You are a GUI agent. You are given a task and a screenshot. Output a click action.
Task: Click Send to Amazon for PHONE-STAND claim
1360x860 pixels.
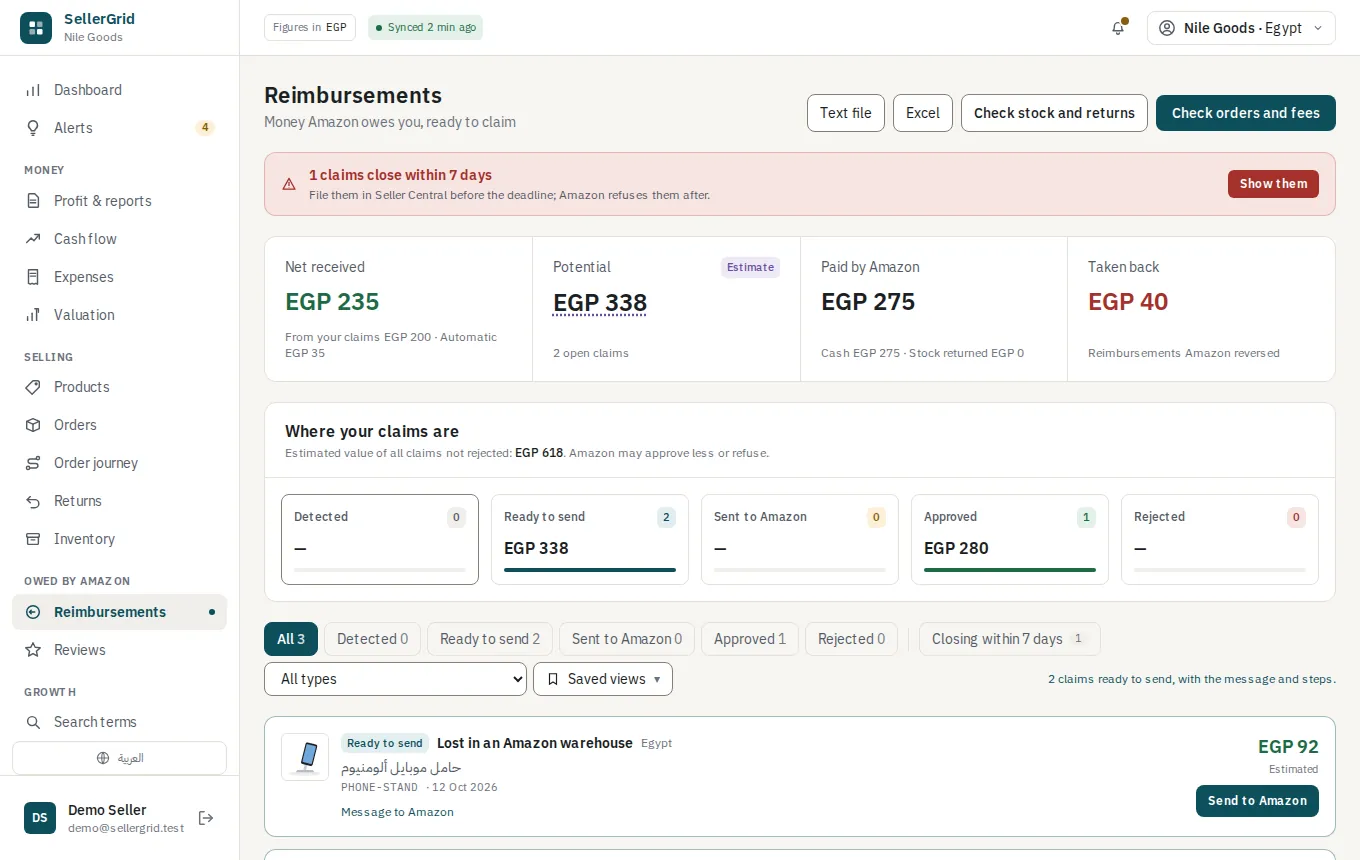[x=1257, y=801]
